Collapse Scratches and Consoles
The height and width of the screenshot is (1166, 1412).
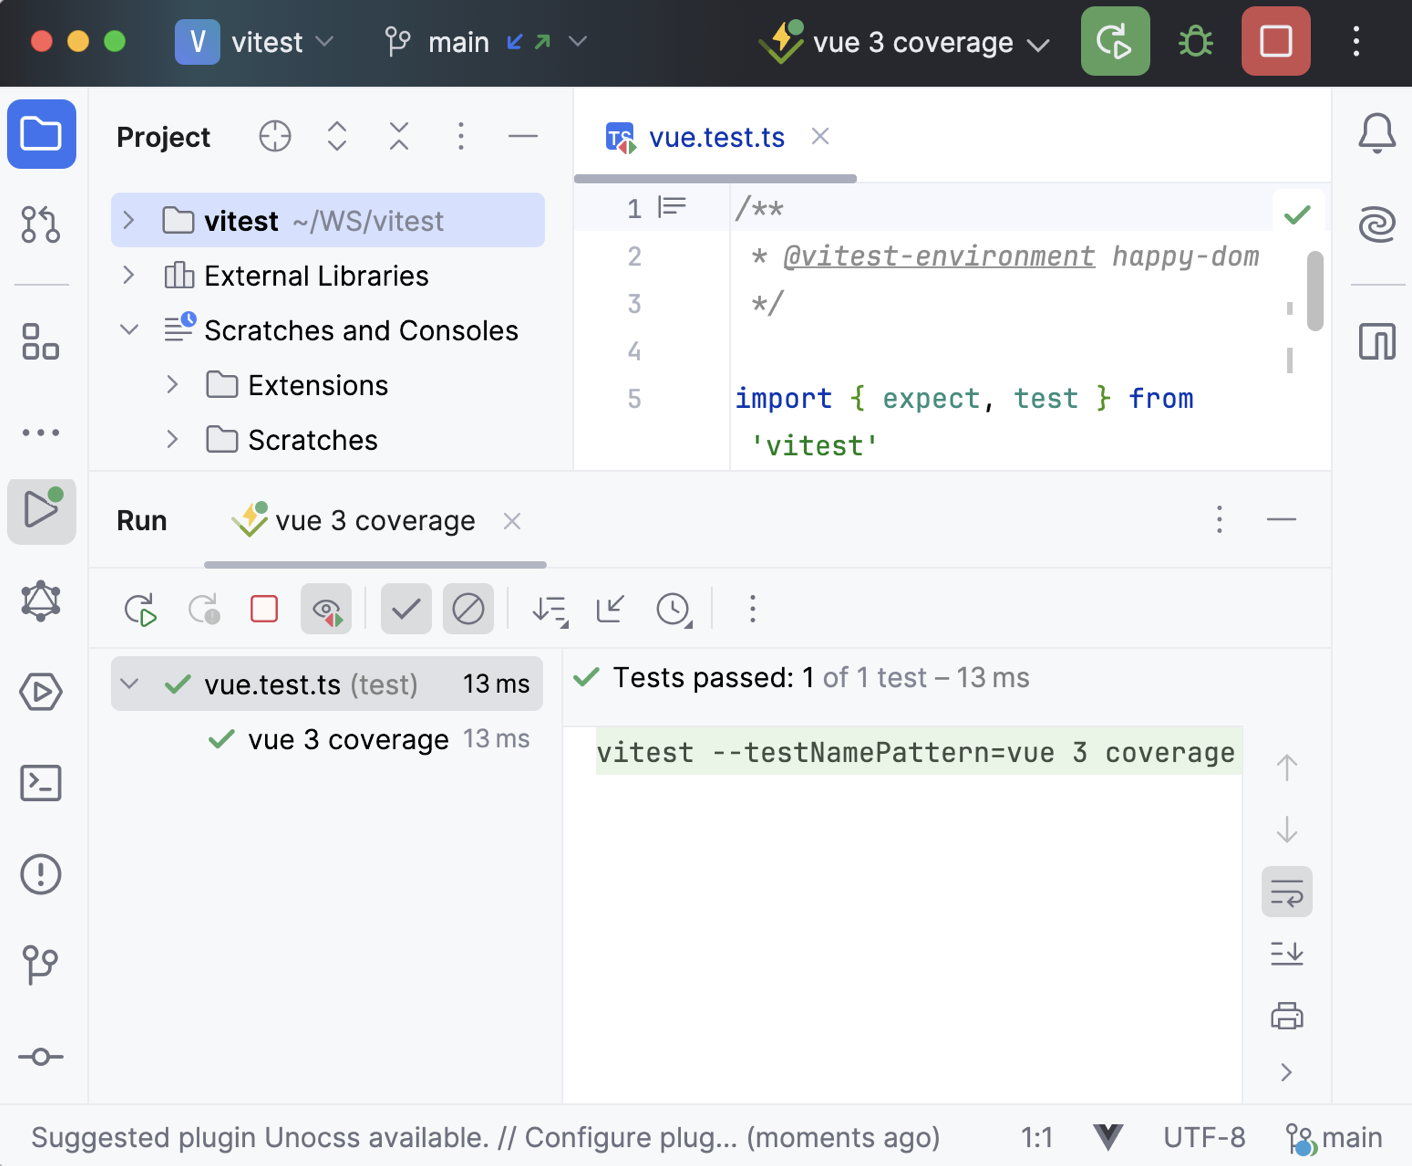pos(128,330)
